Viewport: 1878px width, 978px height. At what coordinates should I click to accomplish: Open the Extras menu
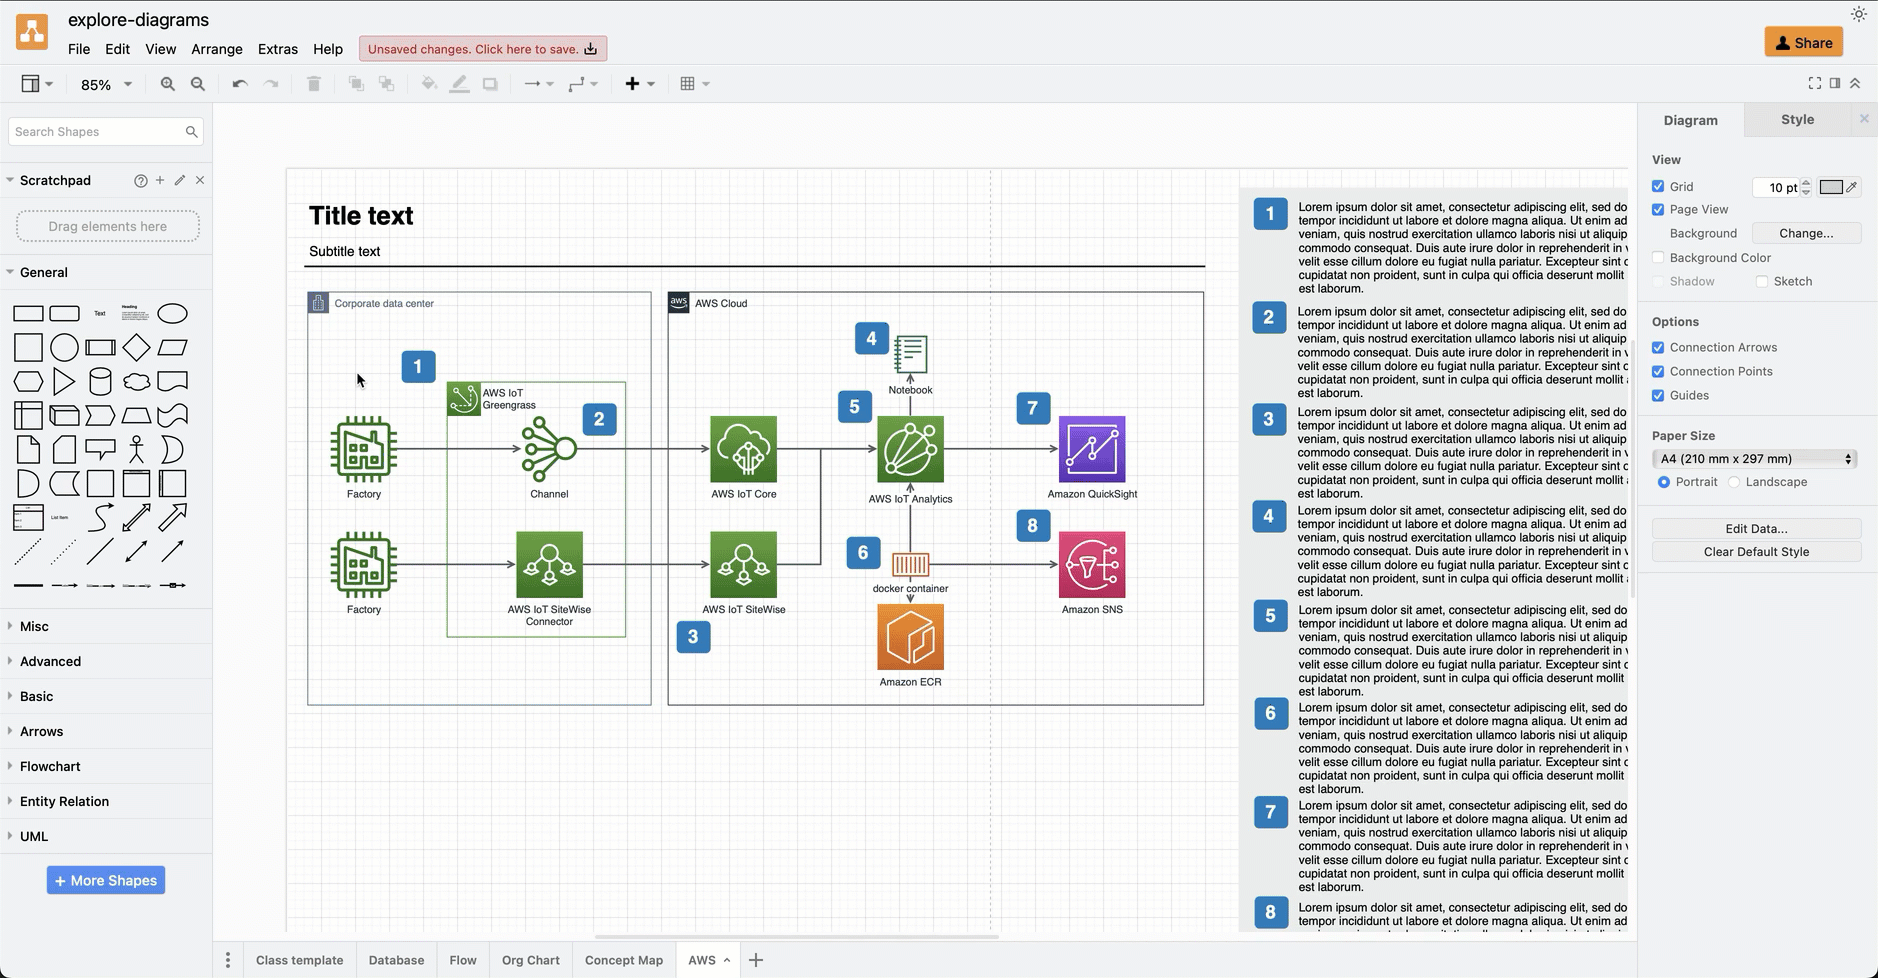tap(278, 49)
